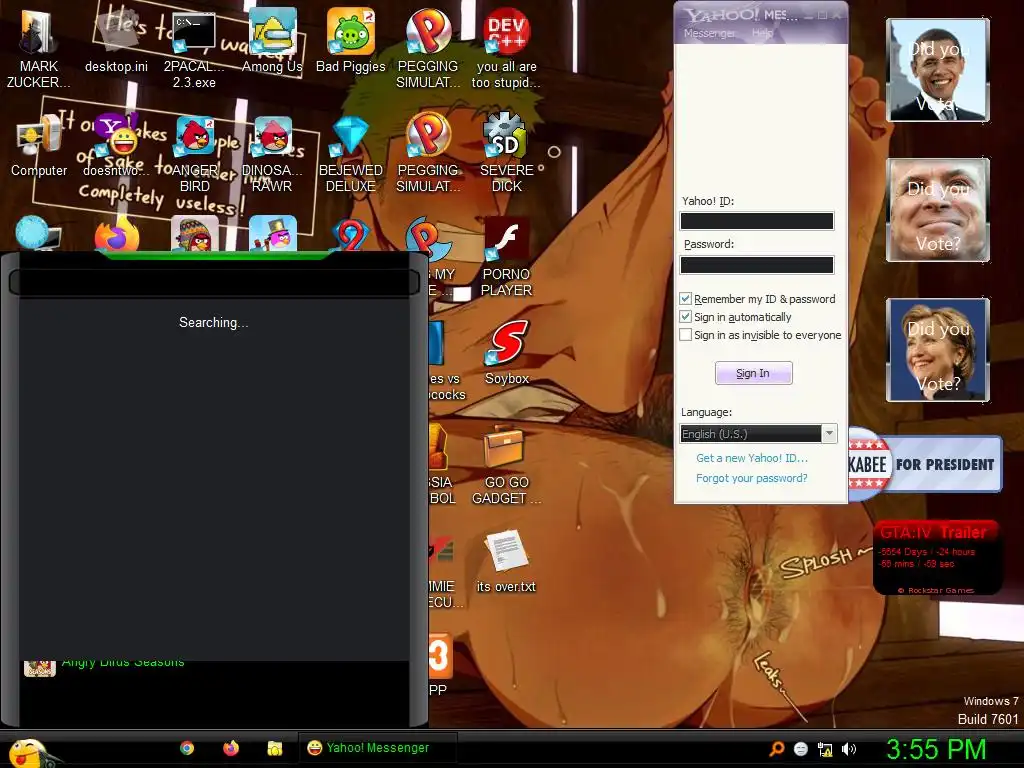
Task: Click the Hillary 'Did you Vote?' gadget
Action: (938, 349)
